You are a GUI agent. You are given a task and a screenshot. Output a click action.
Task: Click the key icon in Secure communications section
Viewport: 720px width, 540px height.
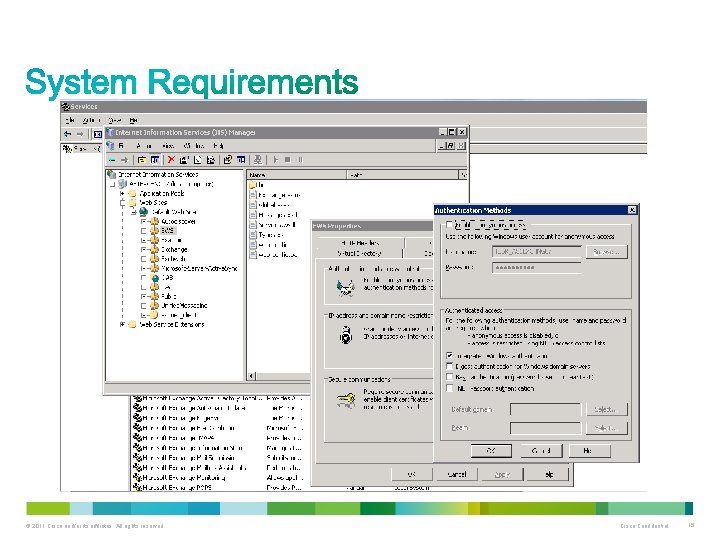coord(345,399)
